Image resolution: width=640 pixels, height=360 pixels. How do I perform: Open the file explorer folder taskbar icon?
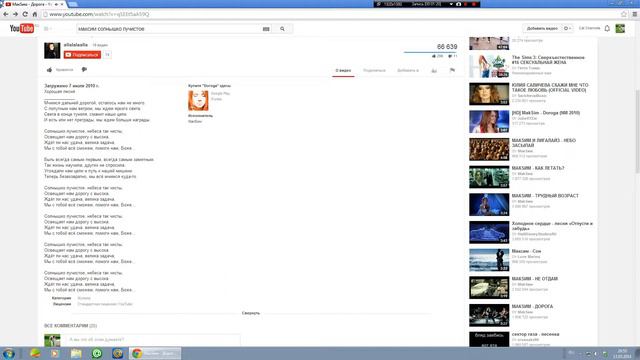point(76,353)
